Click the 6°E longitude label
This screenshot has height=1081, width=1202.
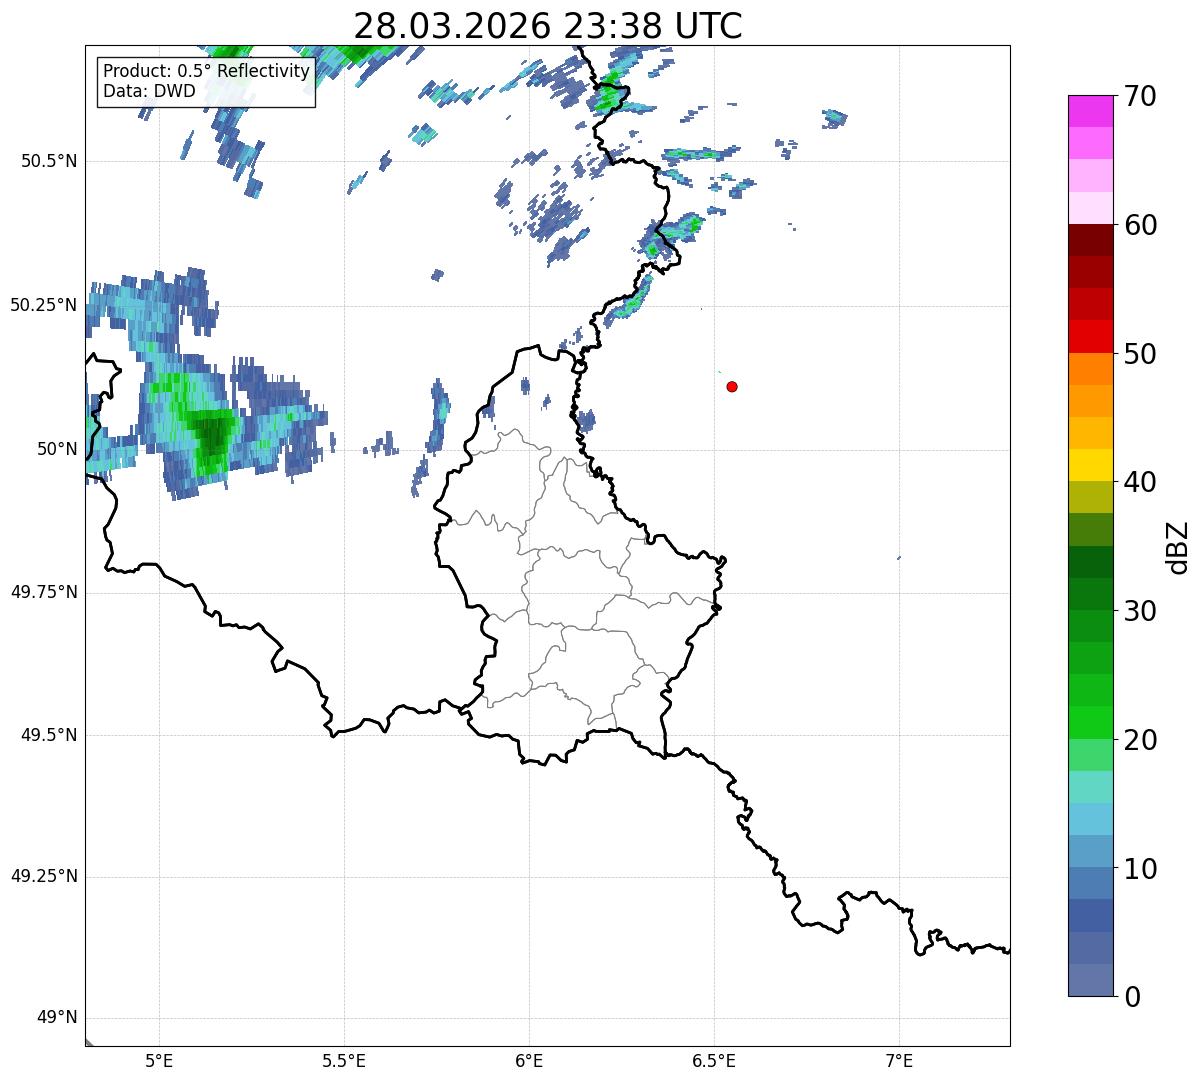tap(529, 1061)
